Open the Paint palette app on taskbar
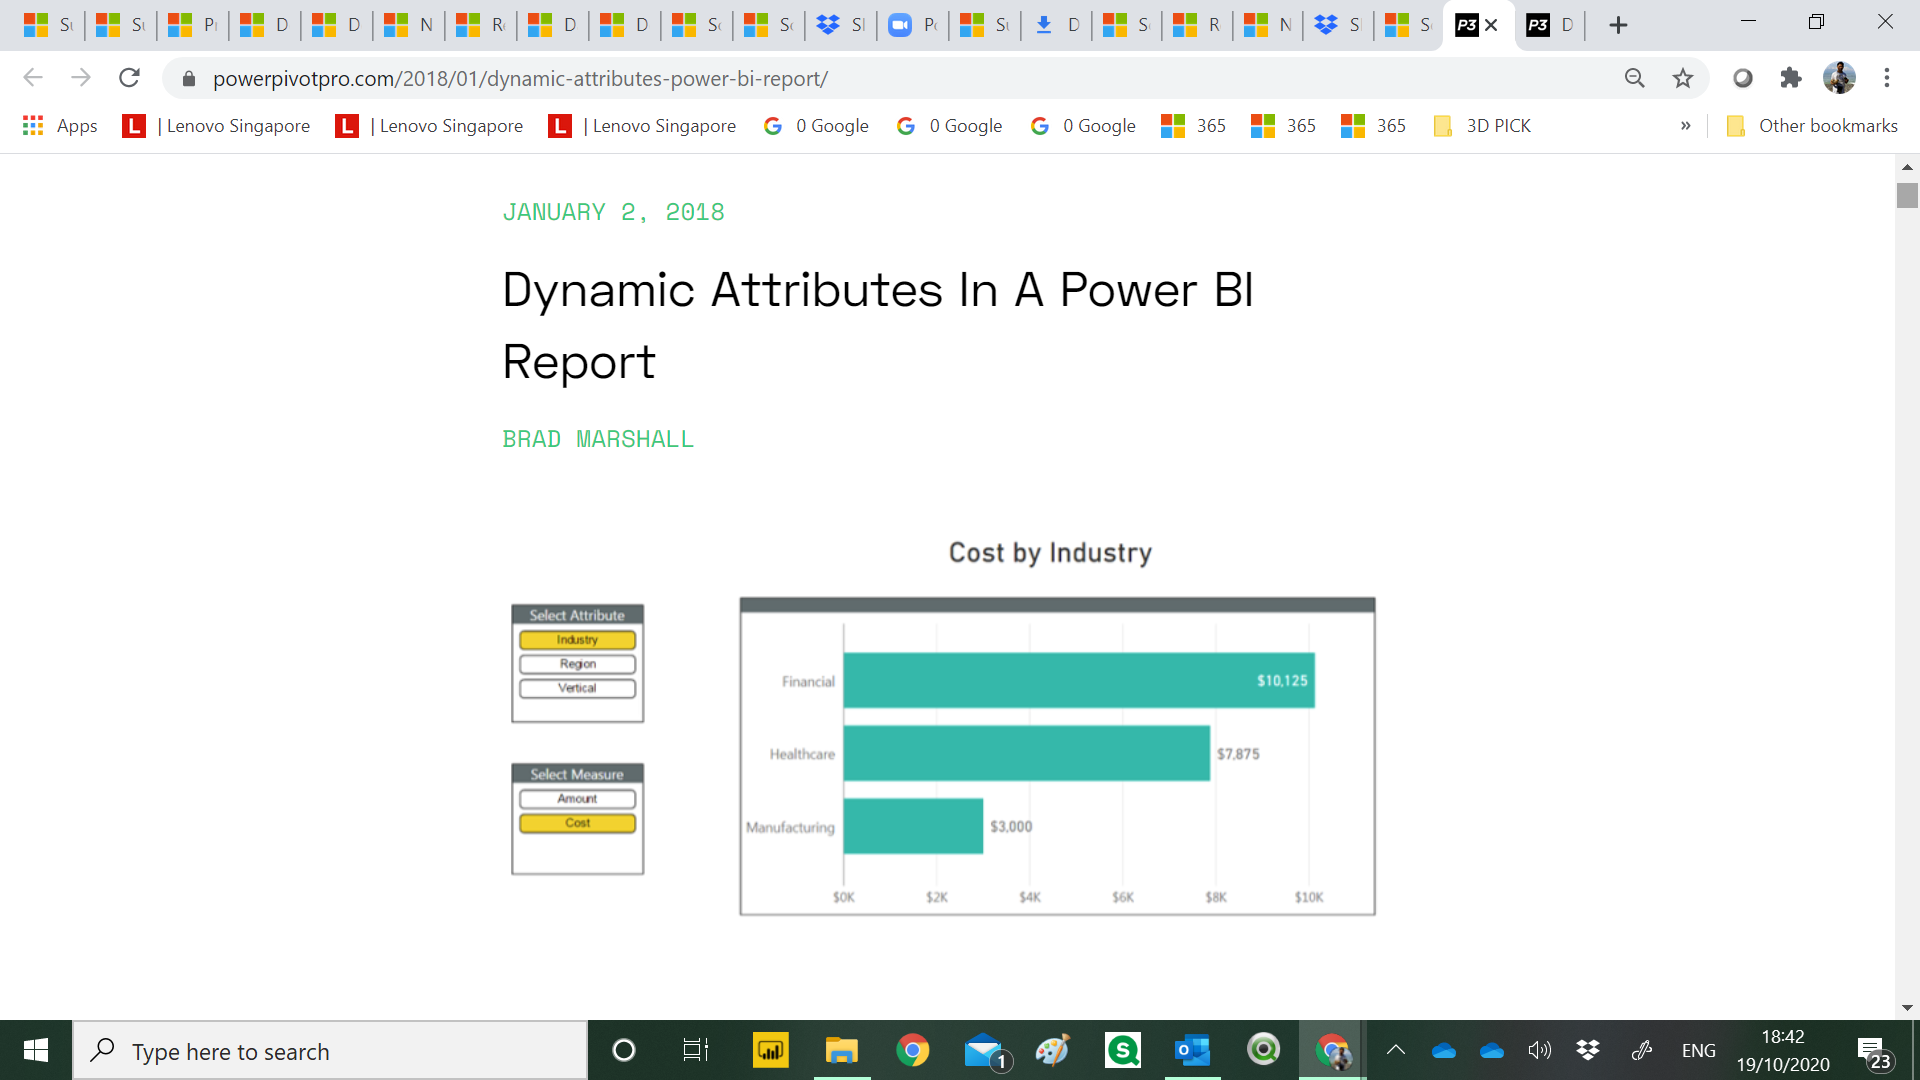1920x1080 pixels. pos(1052,1050)
